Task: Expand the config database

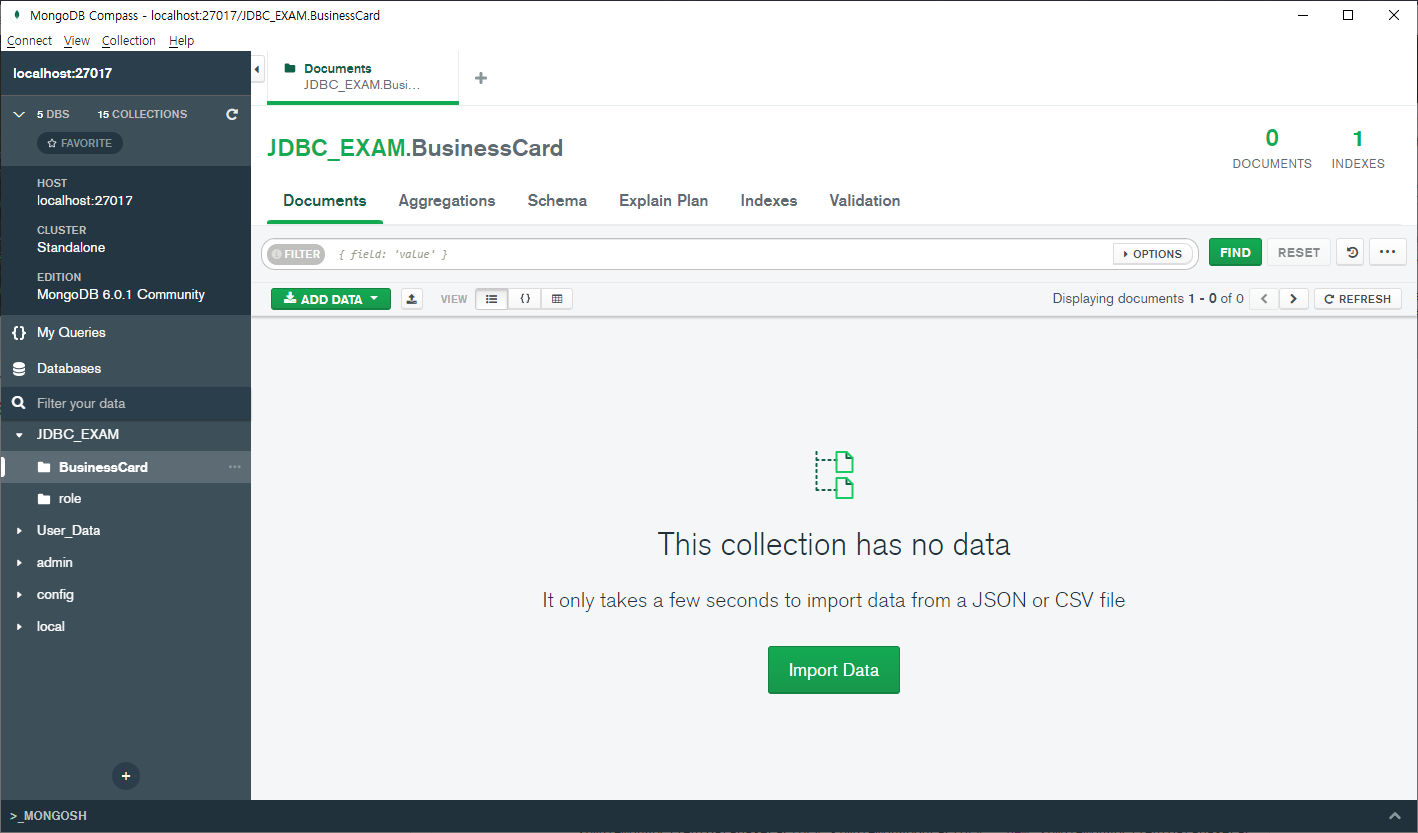Action: 19,595
